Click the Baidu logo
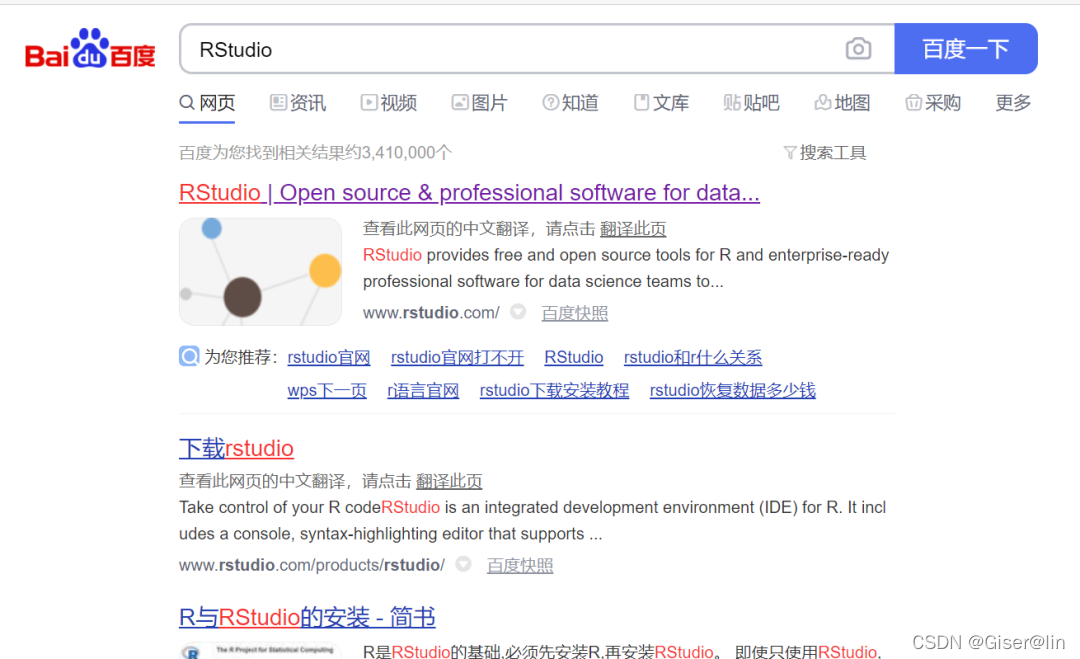 (88, 48)
